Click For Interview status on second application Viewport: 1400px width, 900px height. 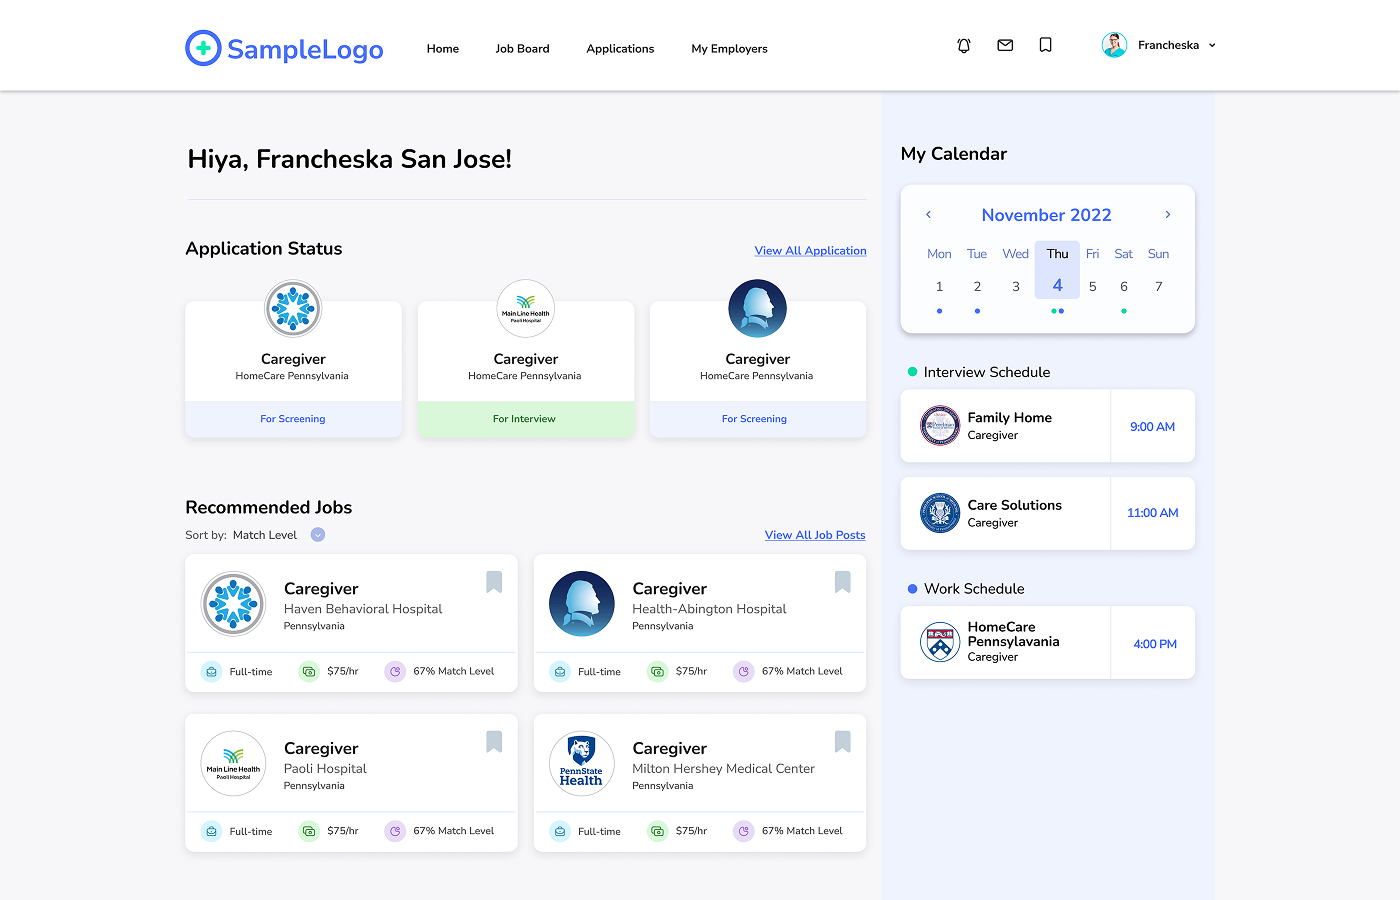tap(526, 419)
